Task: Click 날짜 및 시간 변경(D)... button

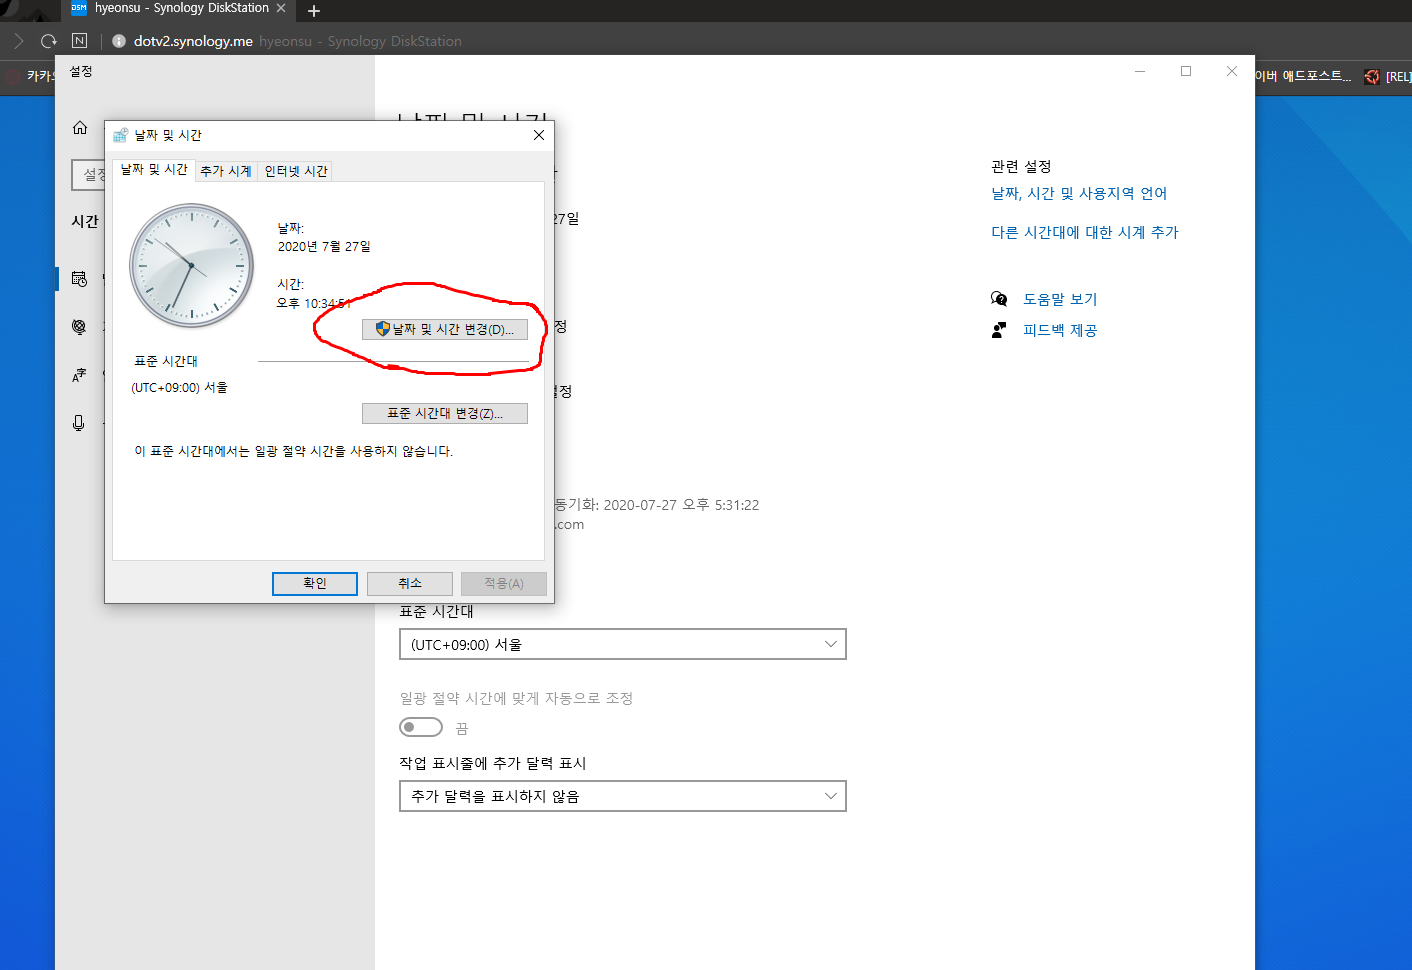Action: [x=445, y=329]
